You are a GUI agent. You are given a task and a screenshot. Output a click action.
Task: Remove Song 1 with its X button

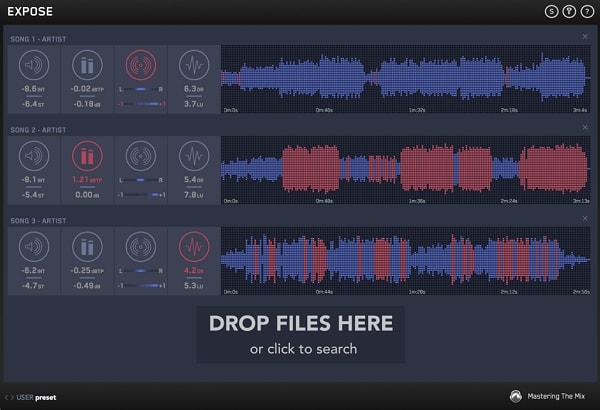(x=585, y=37)
